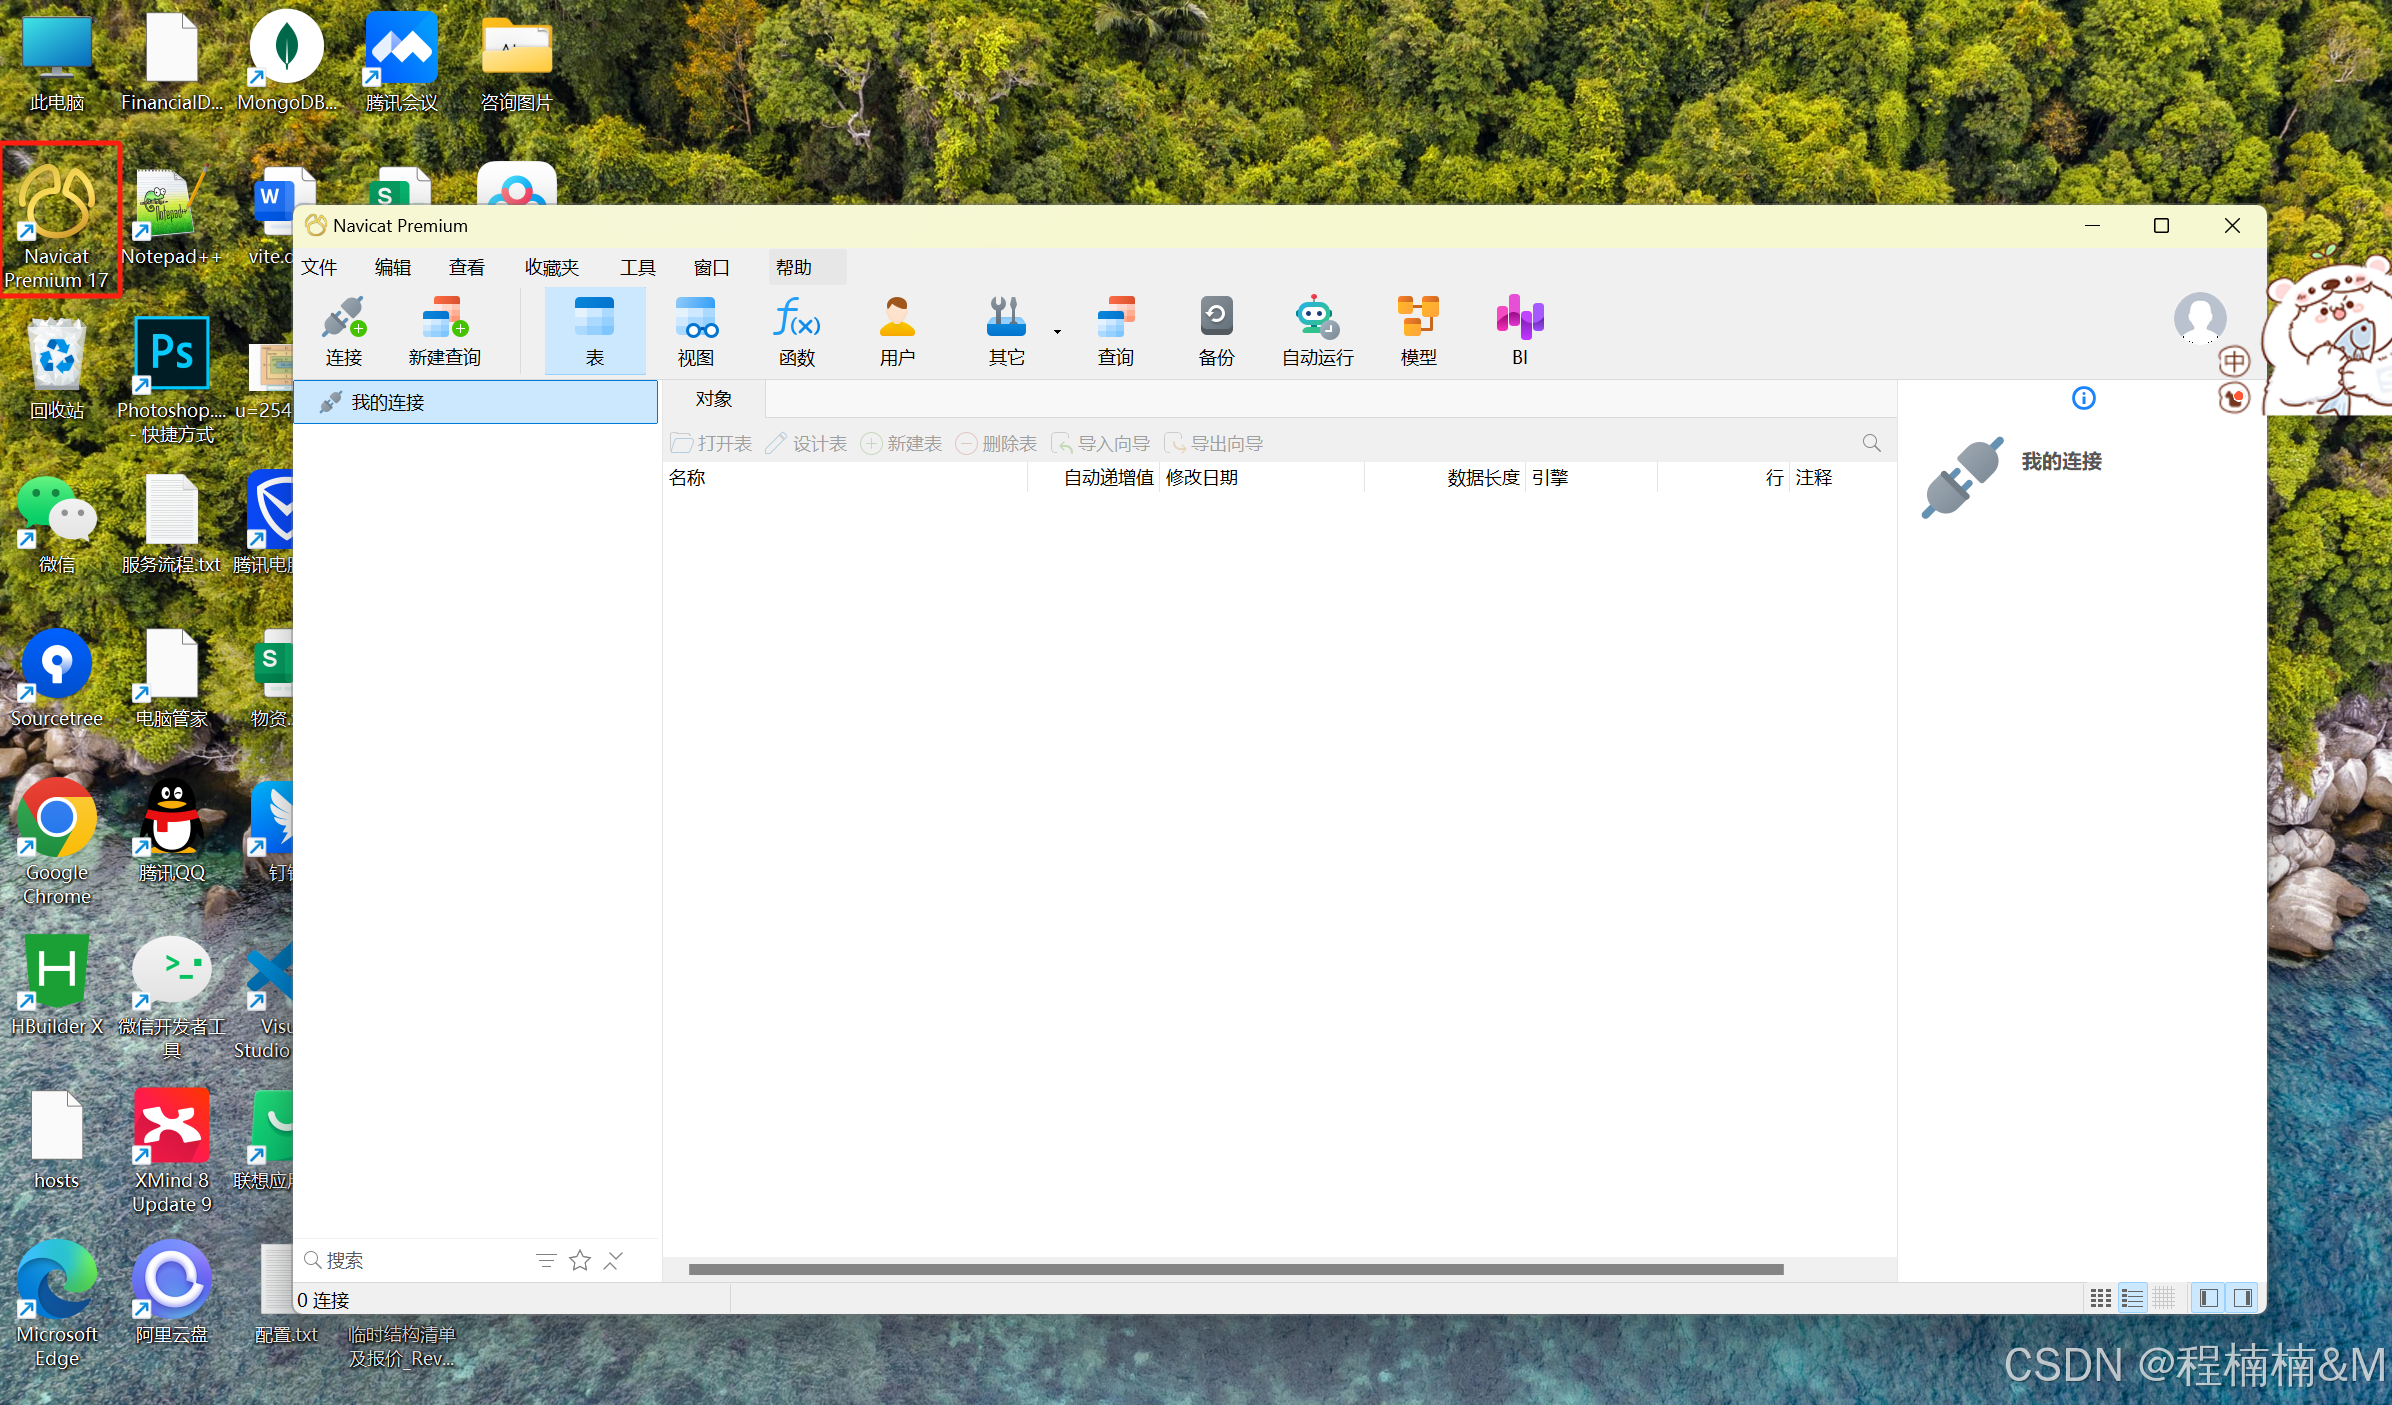Open the Sourcetree desktop shortcut
This screenshot has width=2392, height=1405.
point(57,678)
